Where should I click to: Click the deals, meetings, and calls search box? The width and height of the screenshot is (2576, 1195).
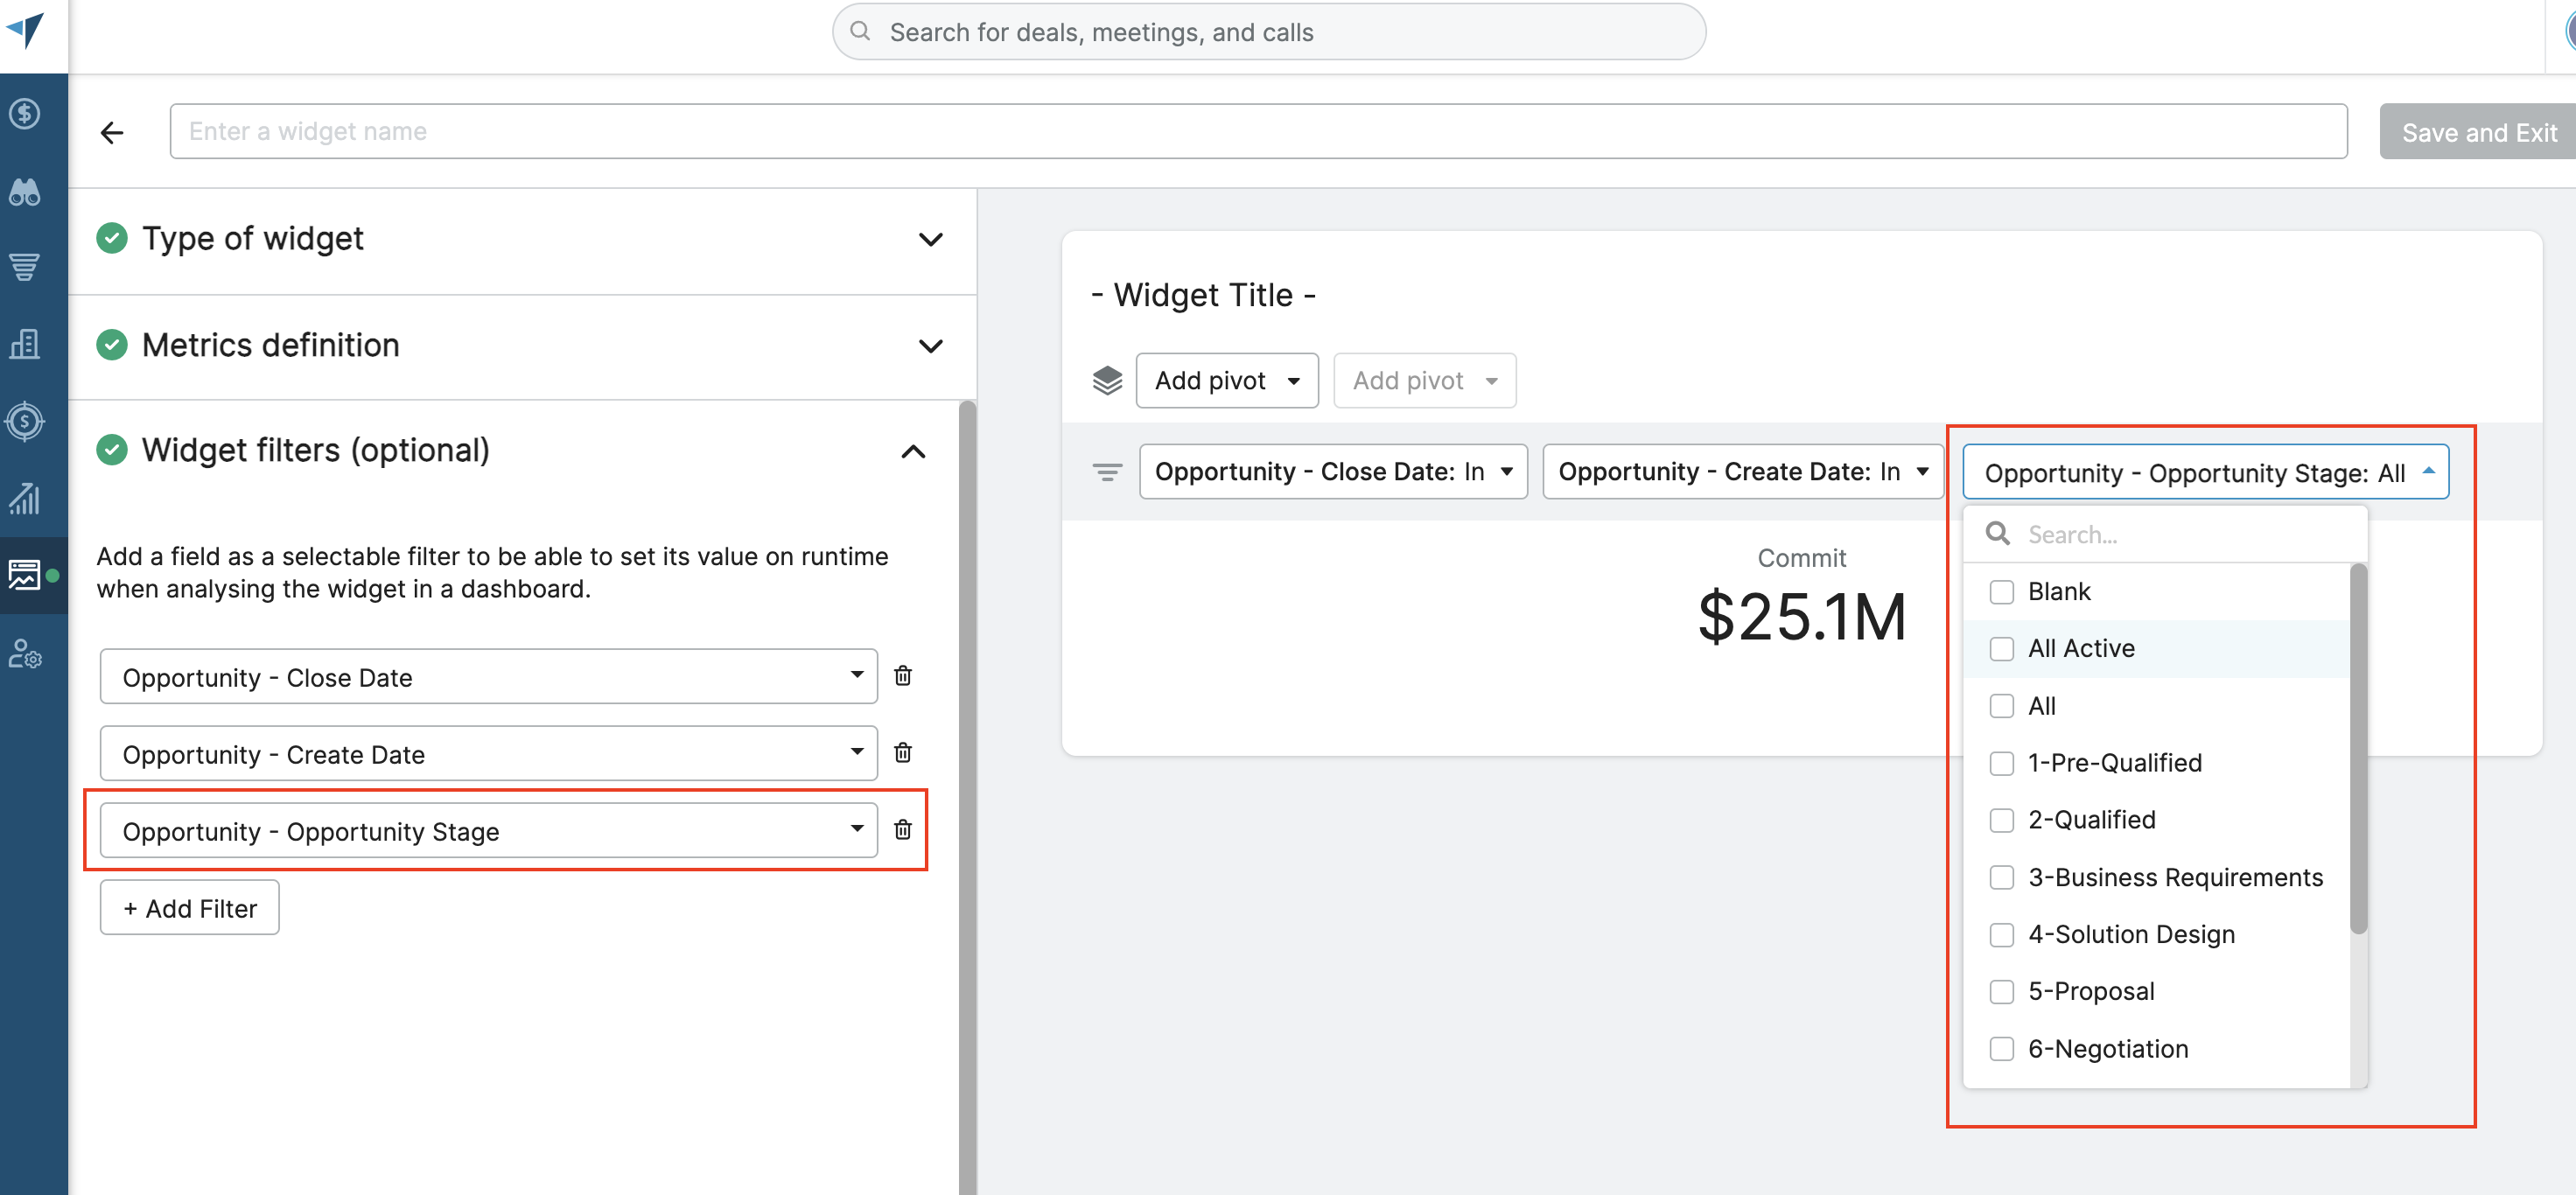coord(1269,31)
